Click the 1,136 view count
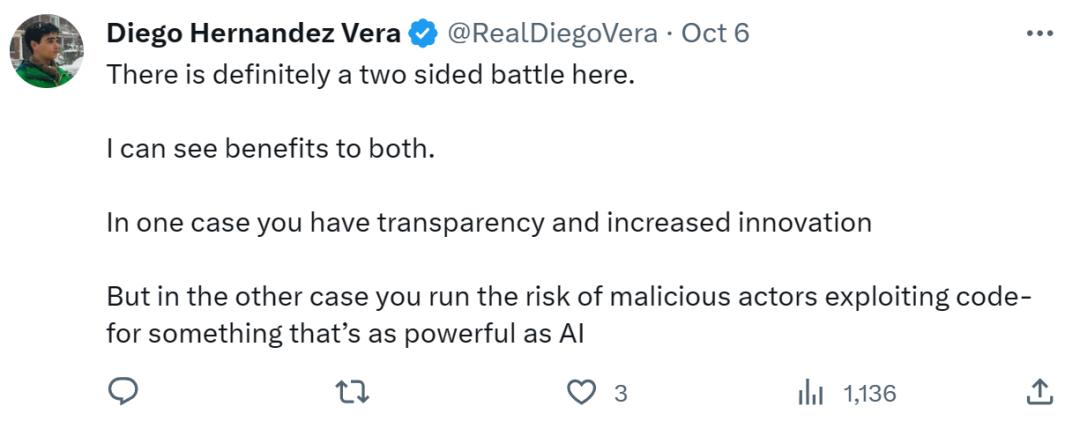This screenshot has width=1080, height=421. click(x=870, y=394)
